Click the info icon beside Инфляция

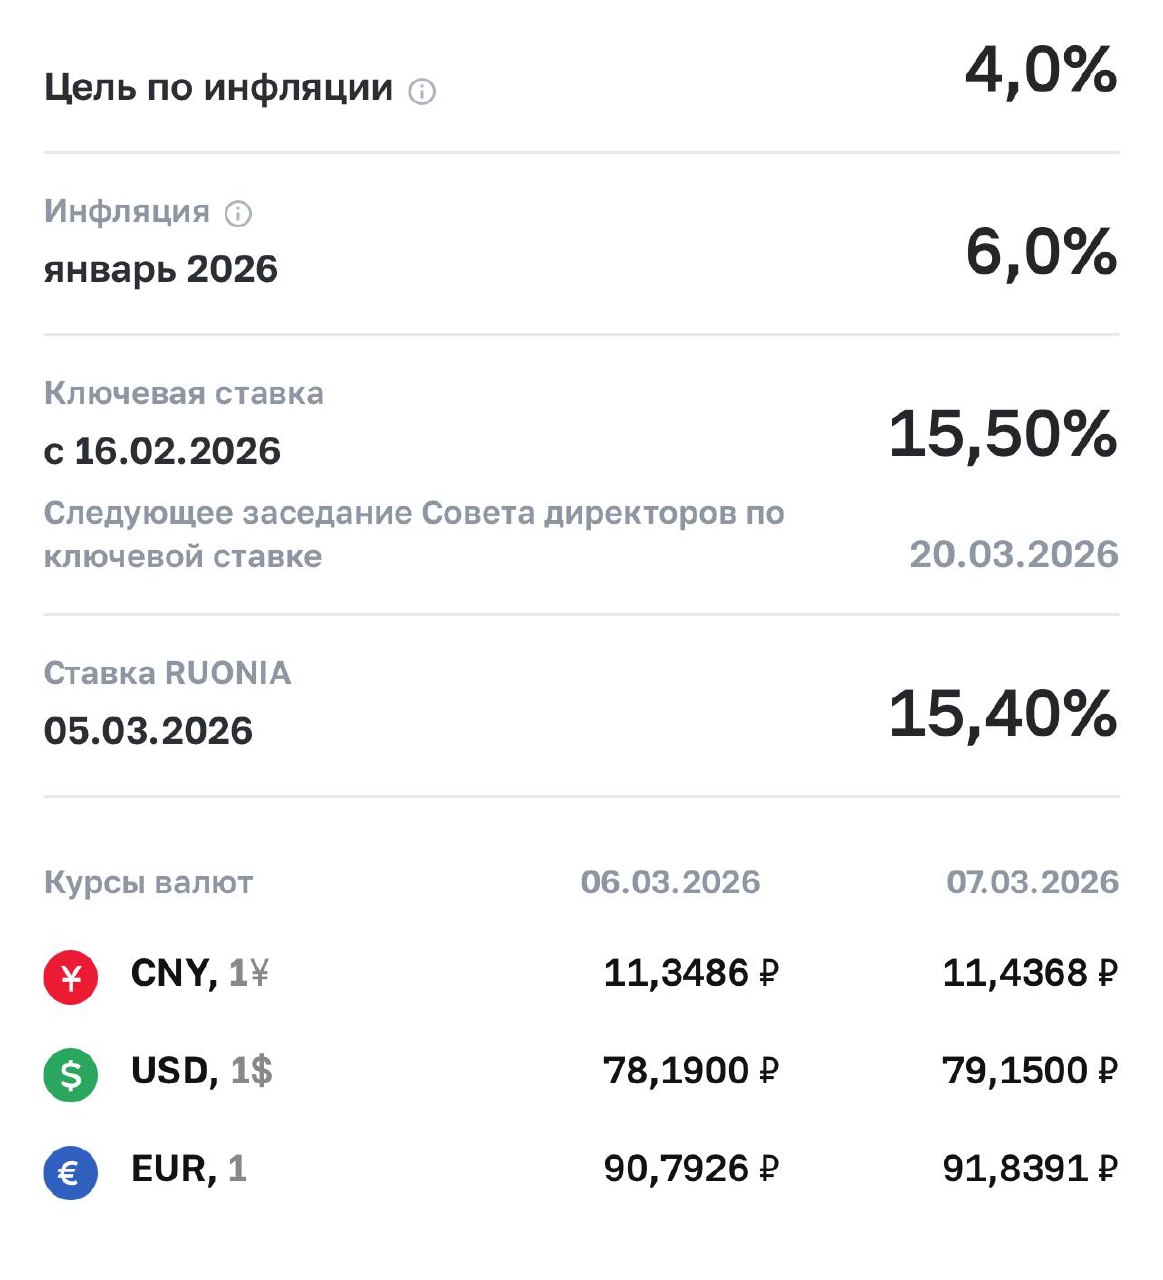tap(238, 213)
